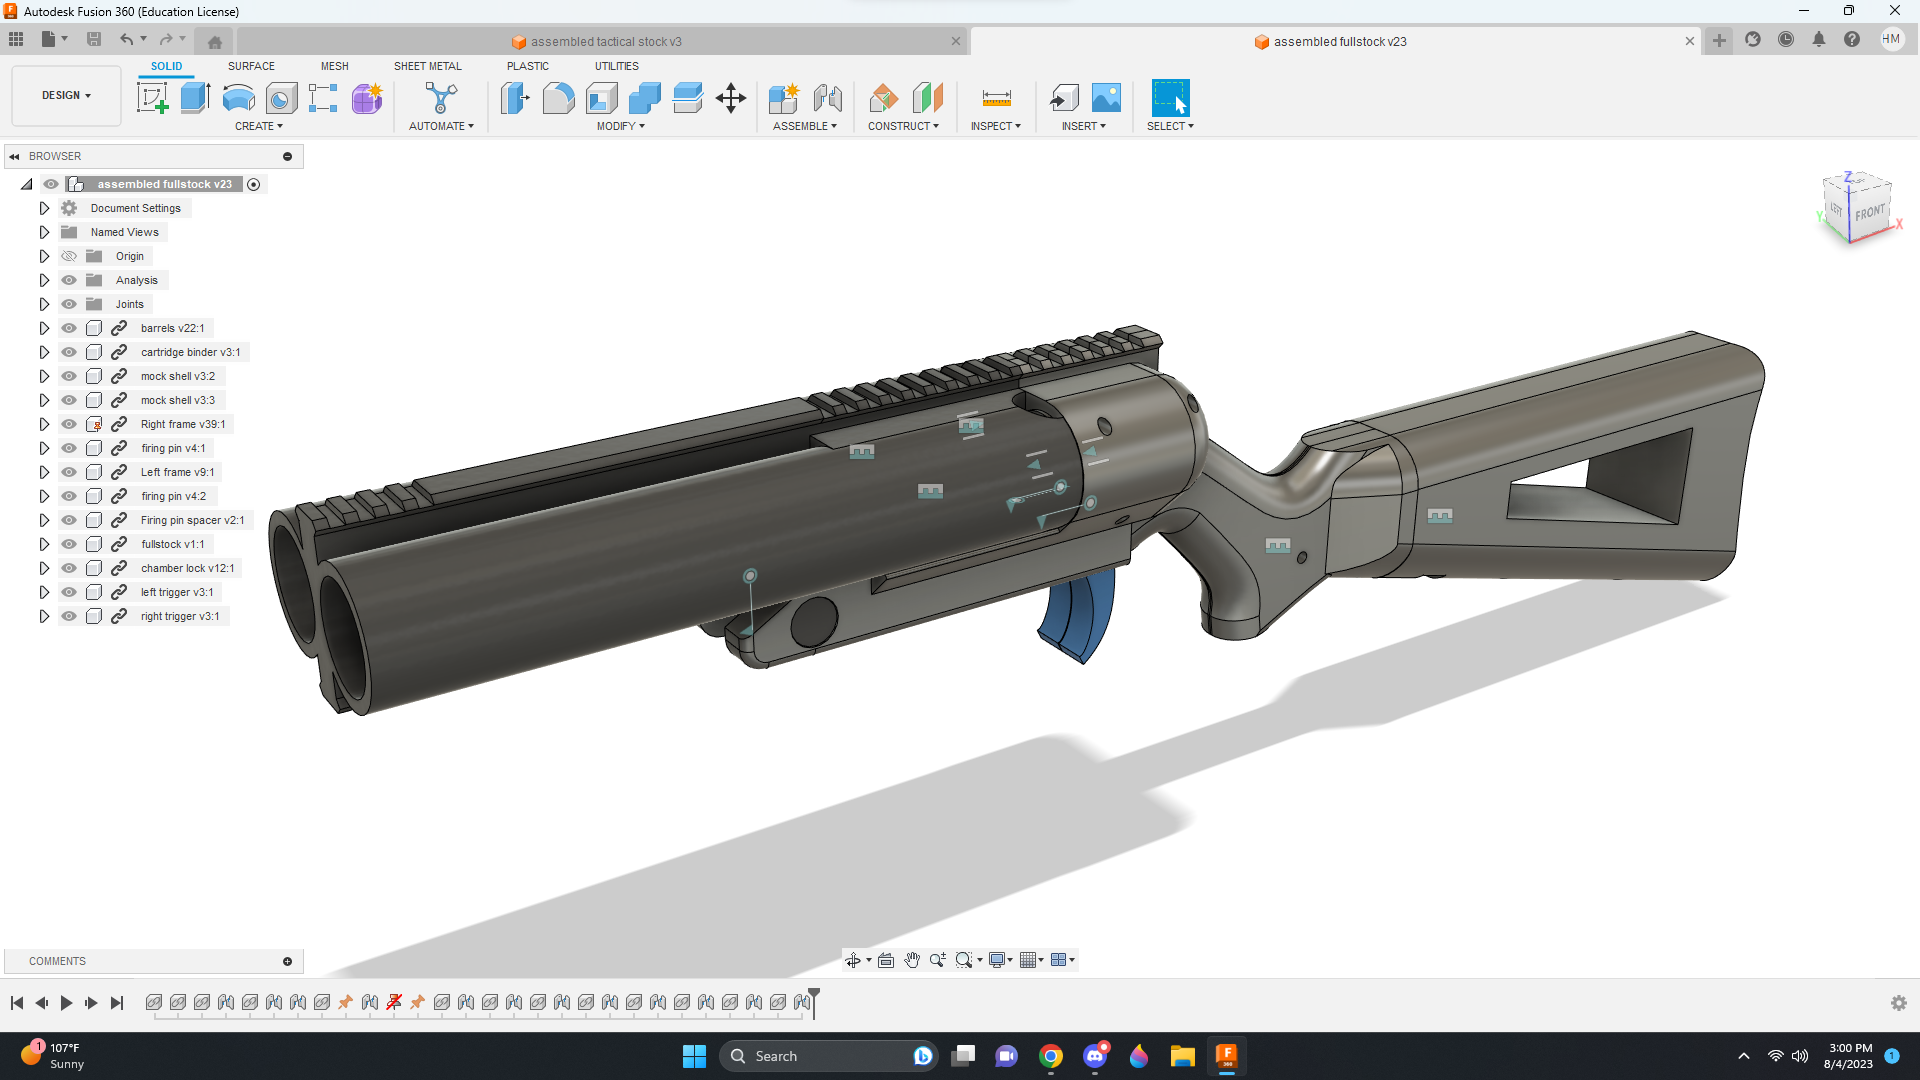Viewport: 1920px width, 1080px height.
Task: Show the hidden Origin folder
Action: (69, 256)
